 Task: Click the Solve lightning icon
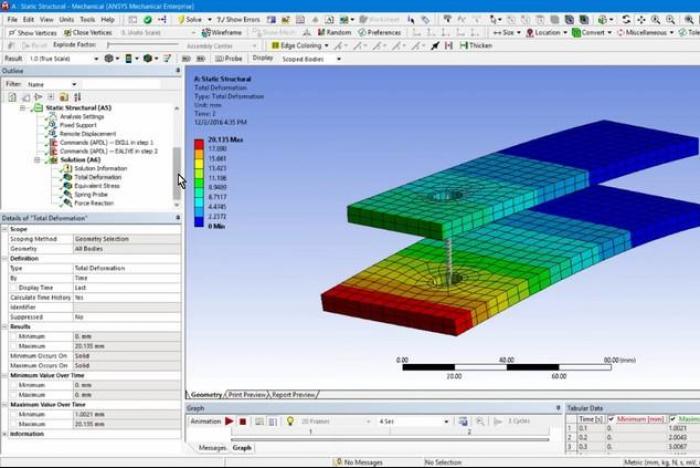click(x=184, y=19)
